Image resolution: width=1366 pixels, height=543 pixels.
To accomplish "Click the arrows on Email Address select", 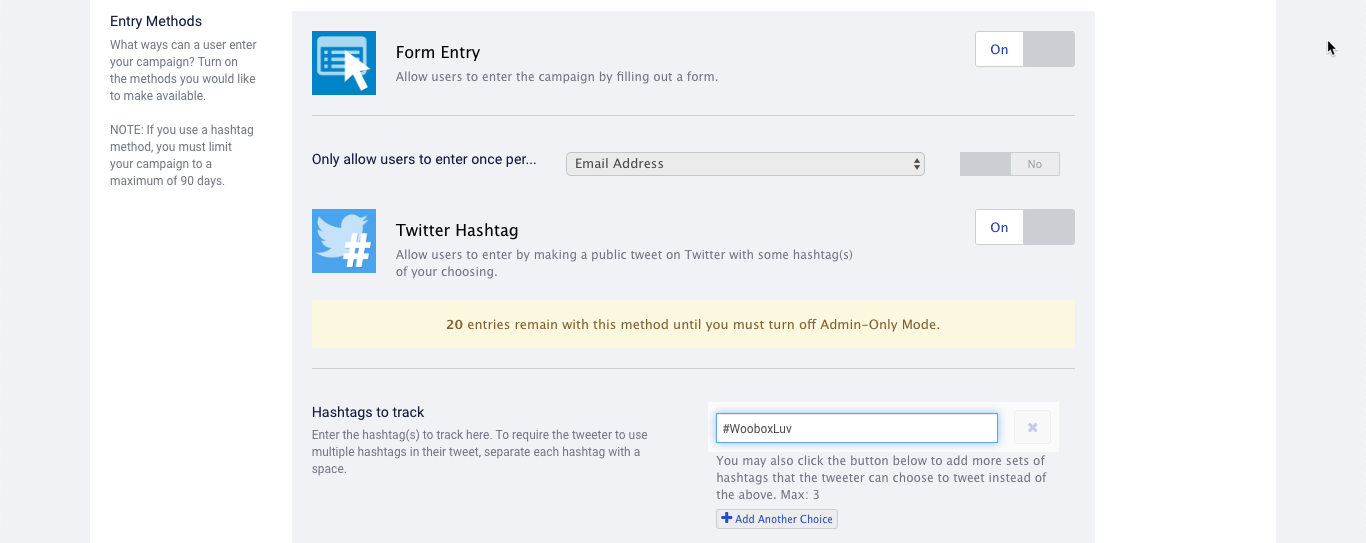I will point(916,164).
